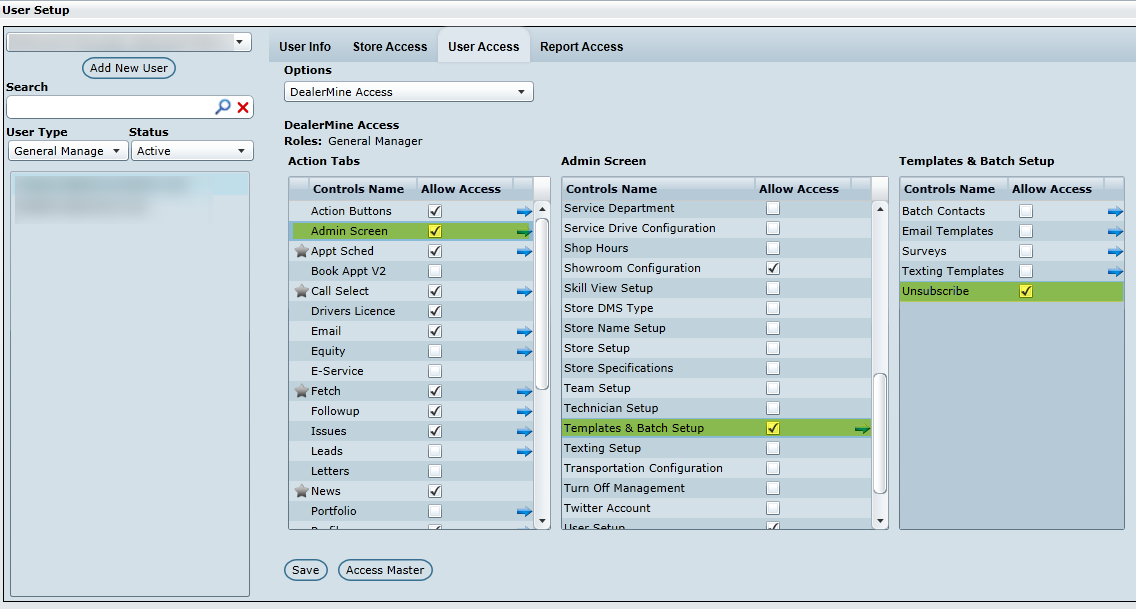This screenshot has width=1136, height=610.
Task: Uncheck Showroom Configuration access checkbox
Action: [773, 268]
